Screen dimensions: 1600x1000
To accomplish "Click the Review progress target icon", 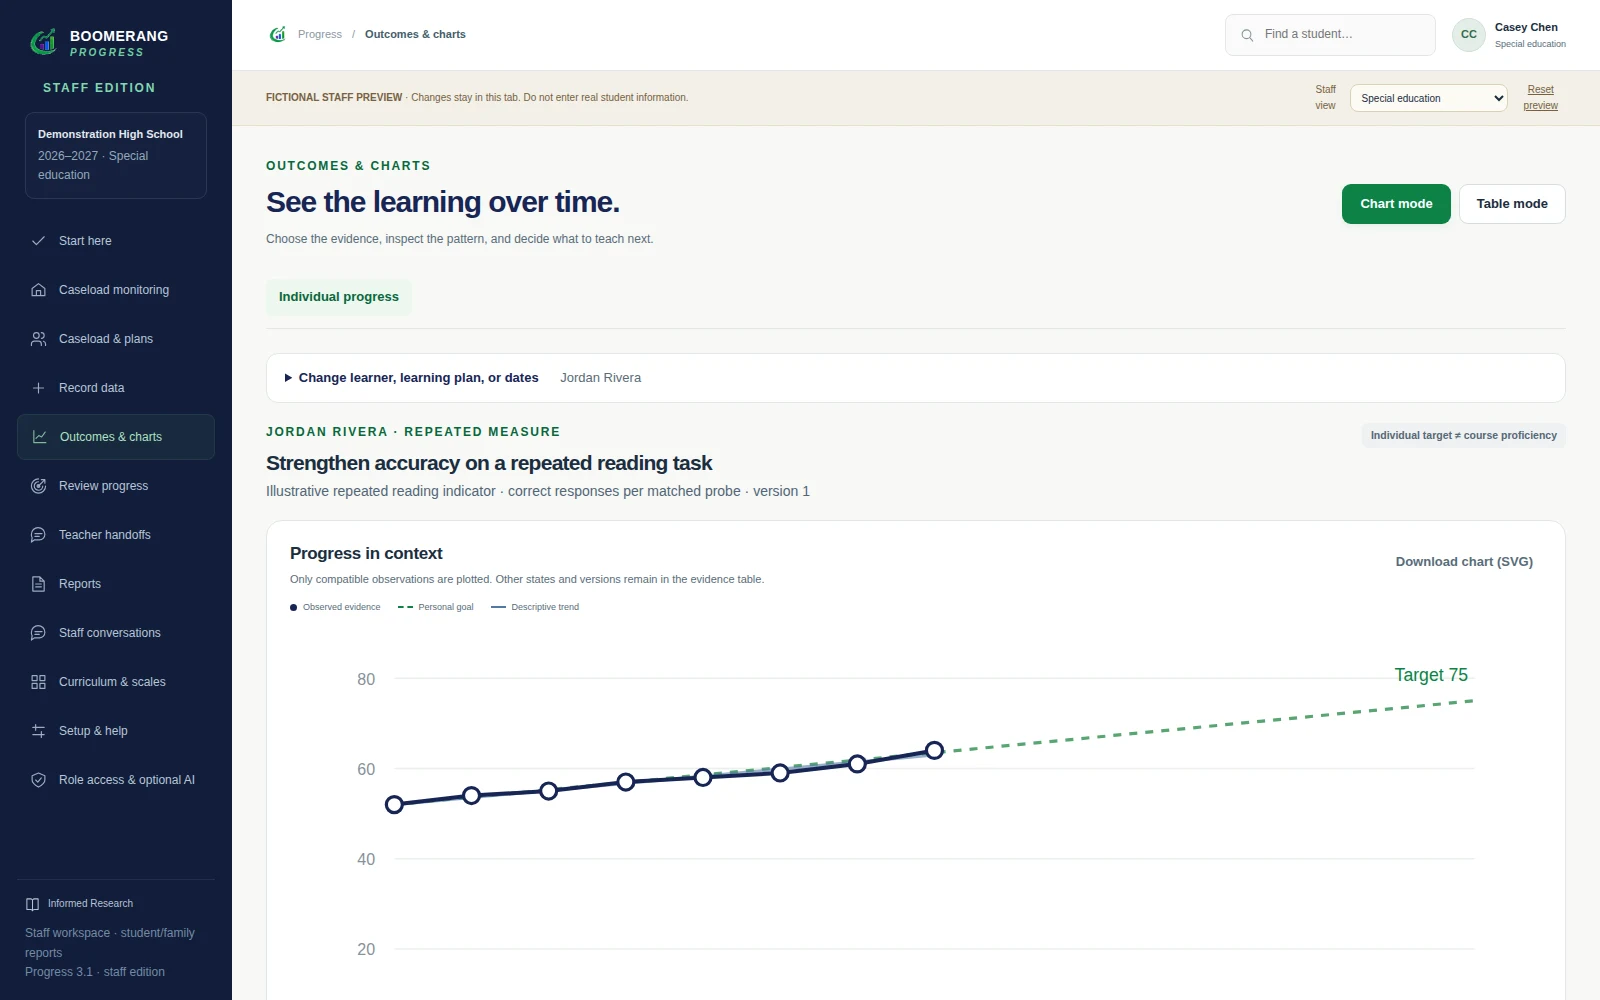I will 38,486.
